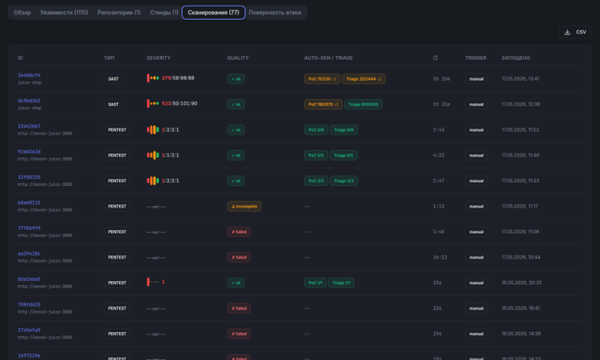Image resolution: width=600 pixels, height=360 pixels.
Task: Click the failed badge in the 10:44 row
Action: coord(239,257)
